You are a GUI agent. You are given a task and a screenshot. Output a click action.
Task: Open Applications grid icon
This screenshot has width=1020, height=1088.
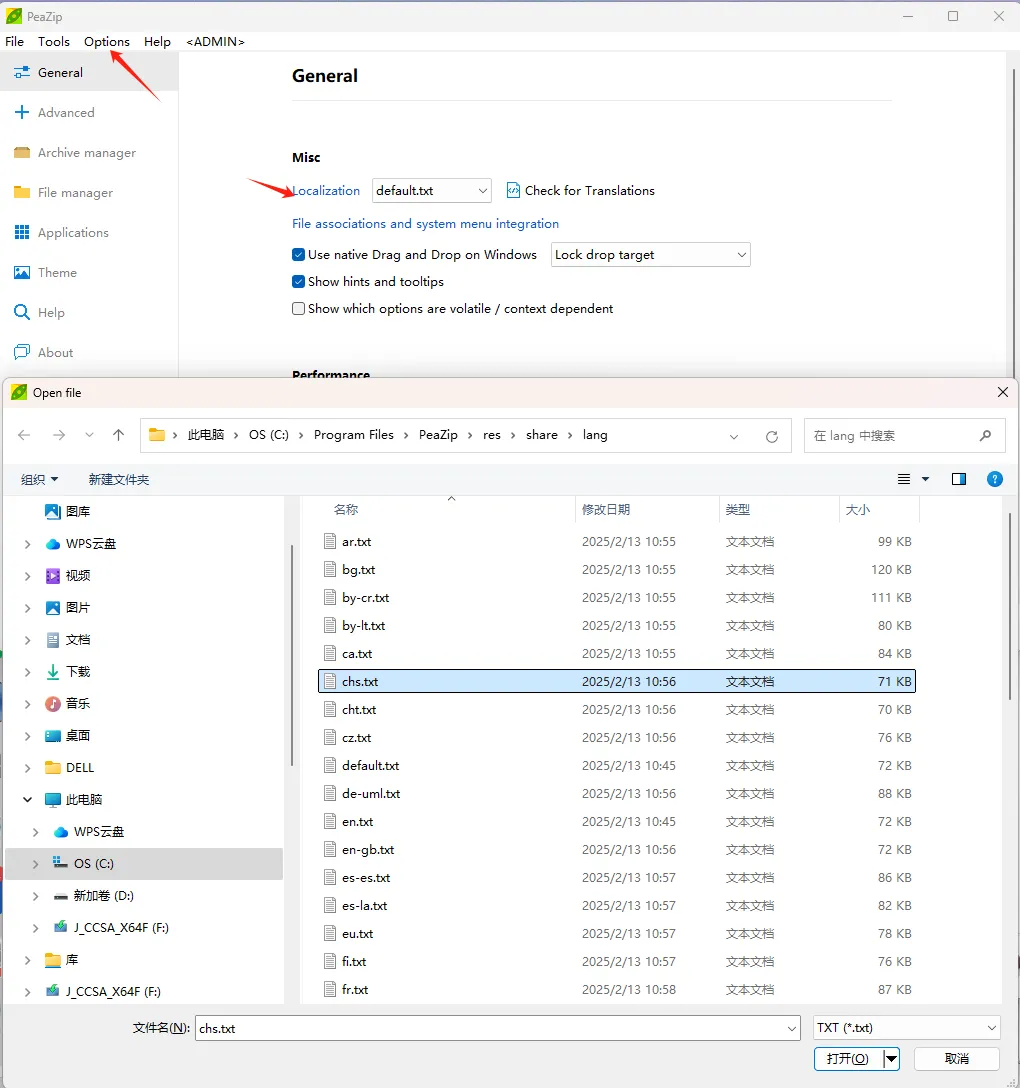point(22,232)
